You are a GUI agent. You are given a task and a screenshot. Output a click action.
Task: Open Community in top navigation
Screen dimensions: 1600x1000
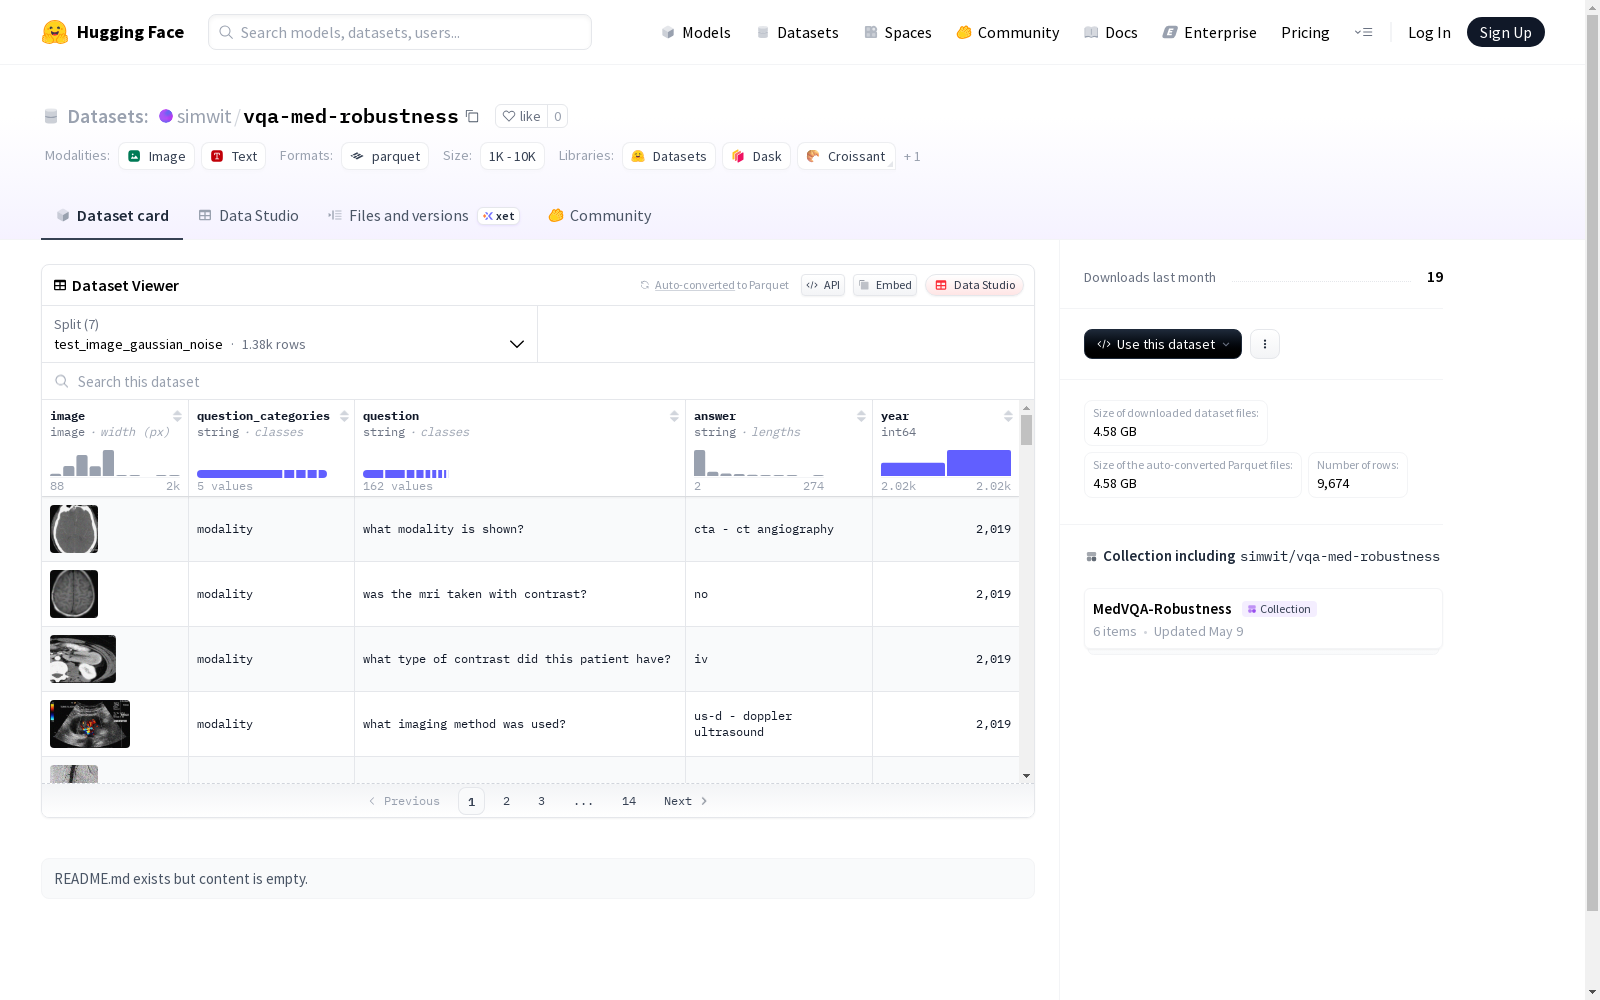[x=1008, y=32]
